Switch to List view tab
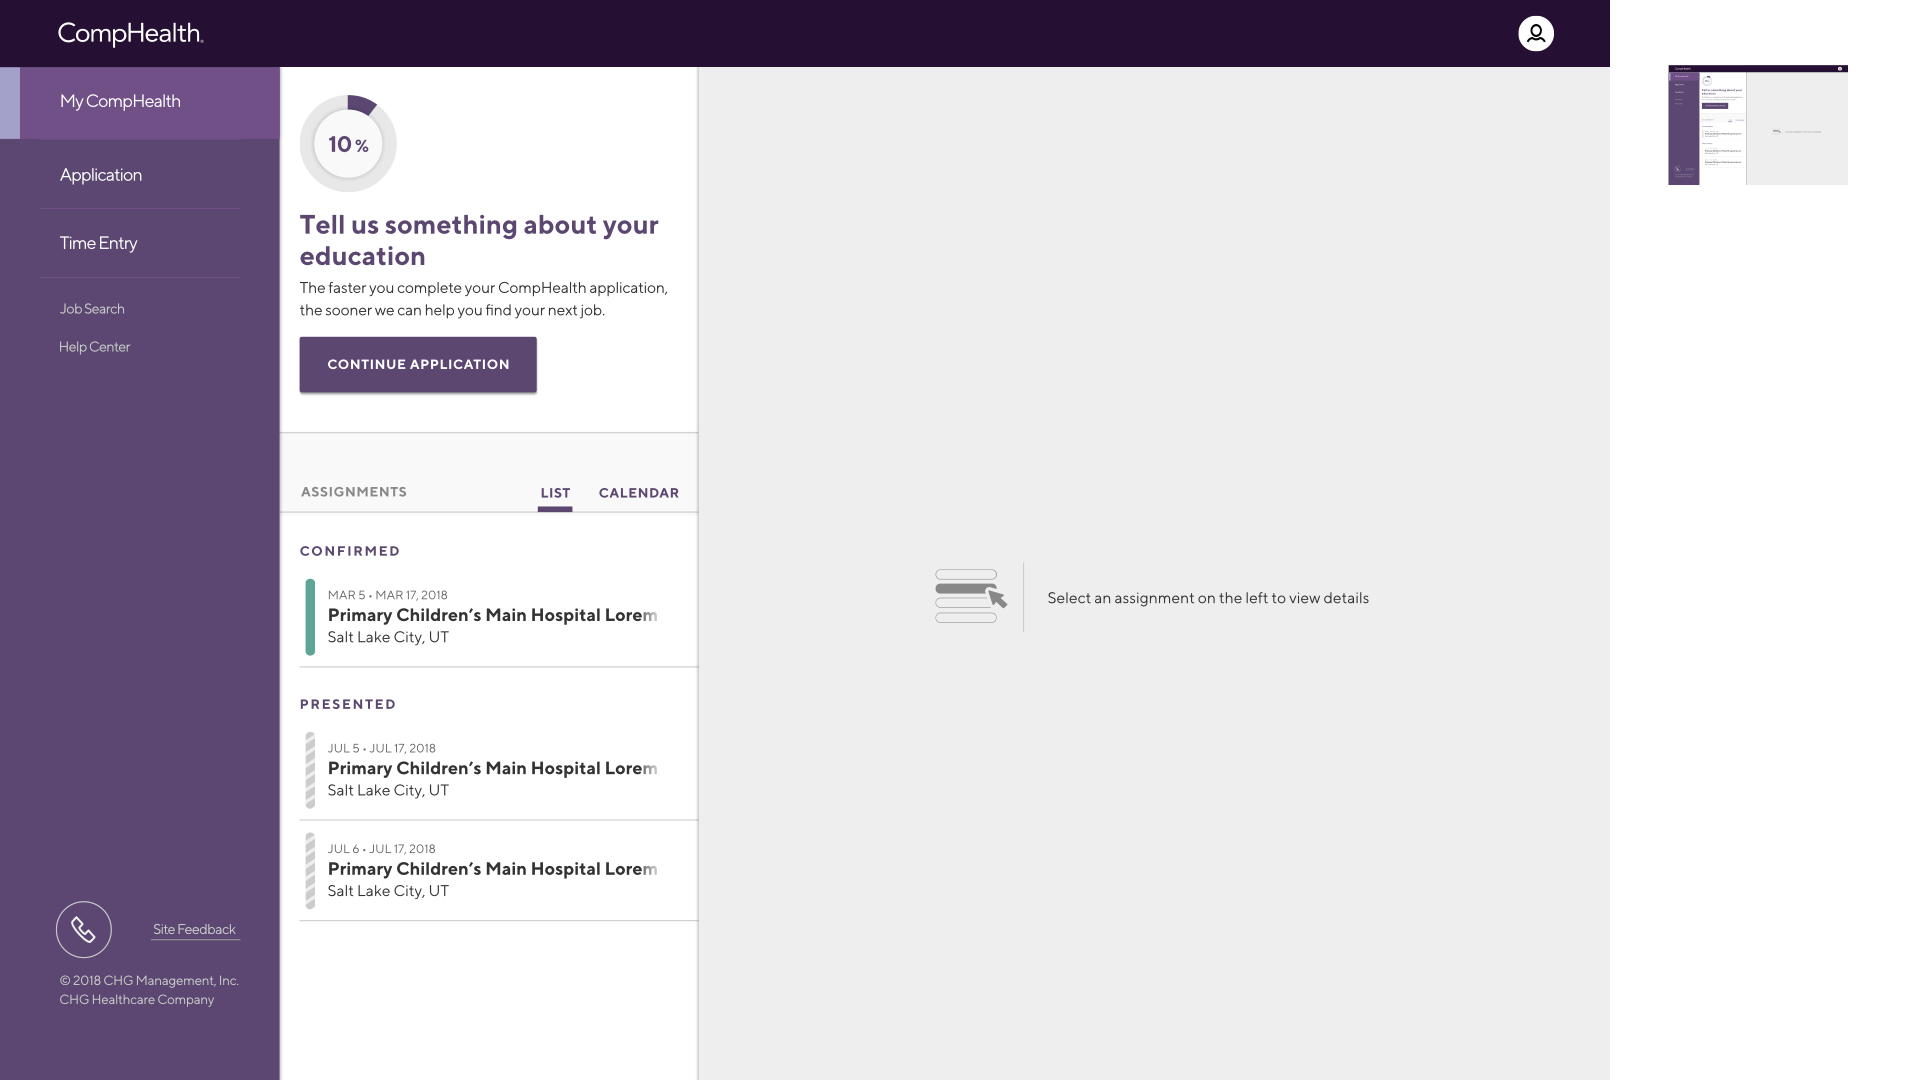The height and width of the screenshot is (1080, 1920). coord(555,493)
